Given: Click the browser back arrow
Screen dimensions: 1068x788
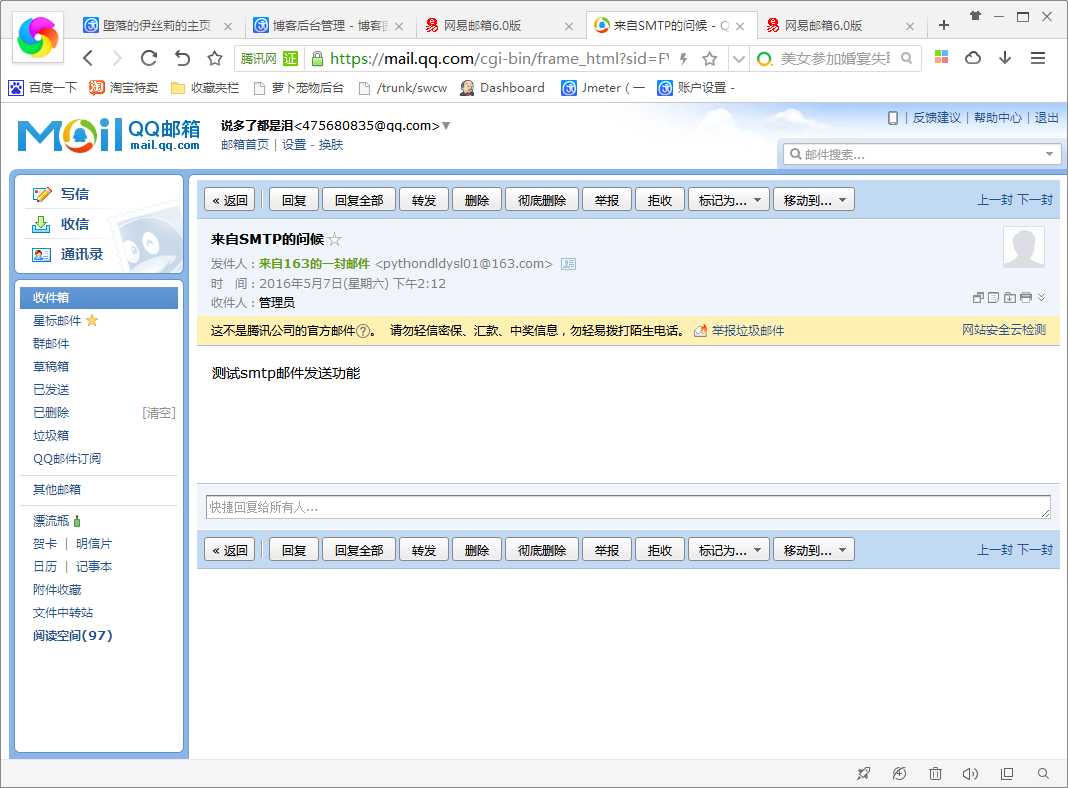Looking at the screenshot, I should tap(88, 59).
